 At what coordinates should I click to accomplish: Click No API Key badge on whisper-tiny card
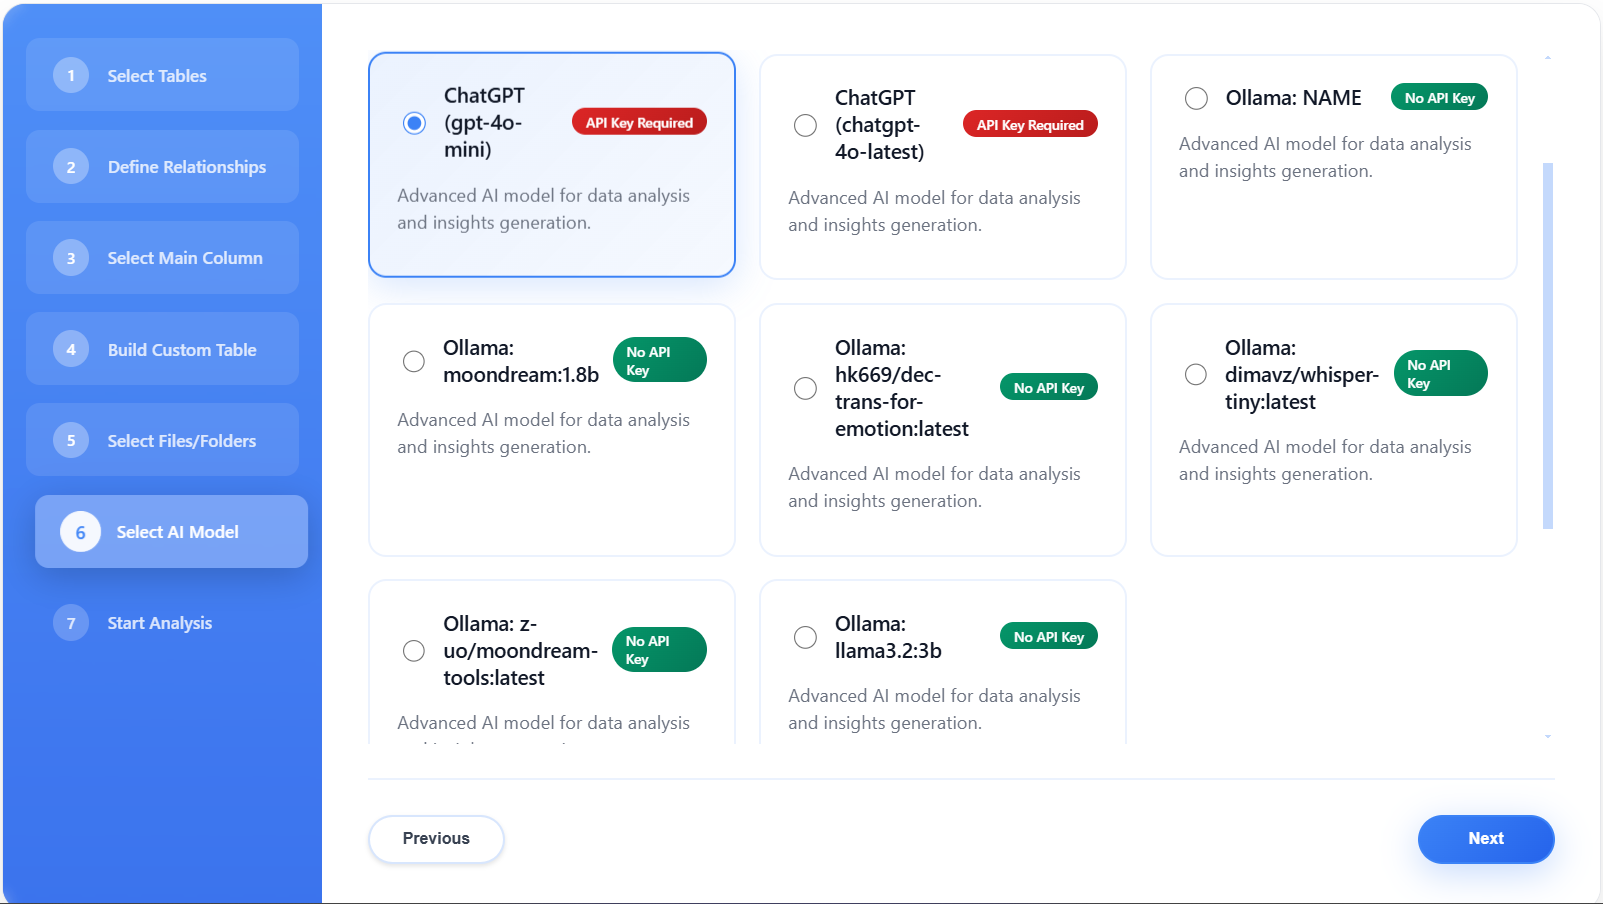[1440, 374]
